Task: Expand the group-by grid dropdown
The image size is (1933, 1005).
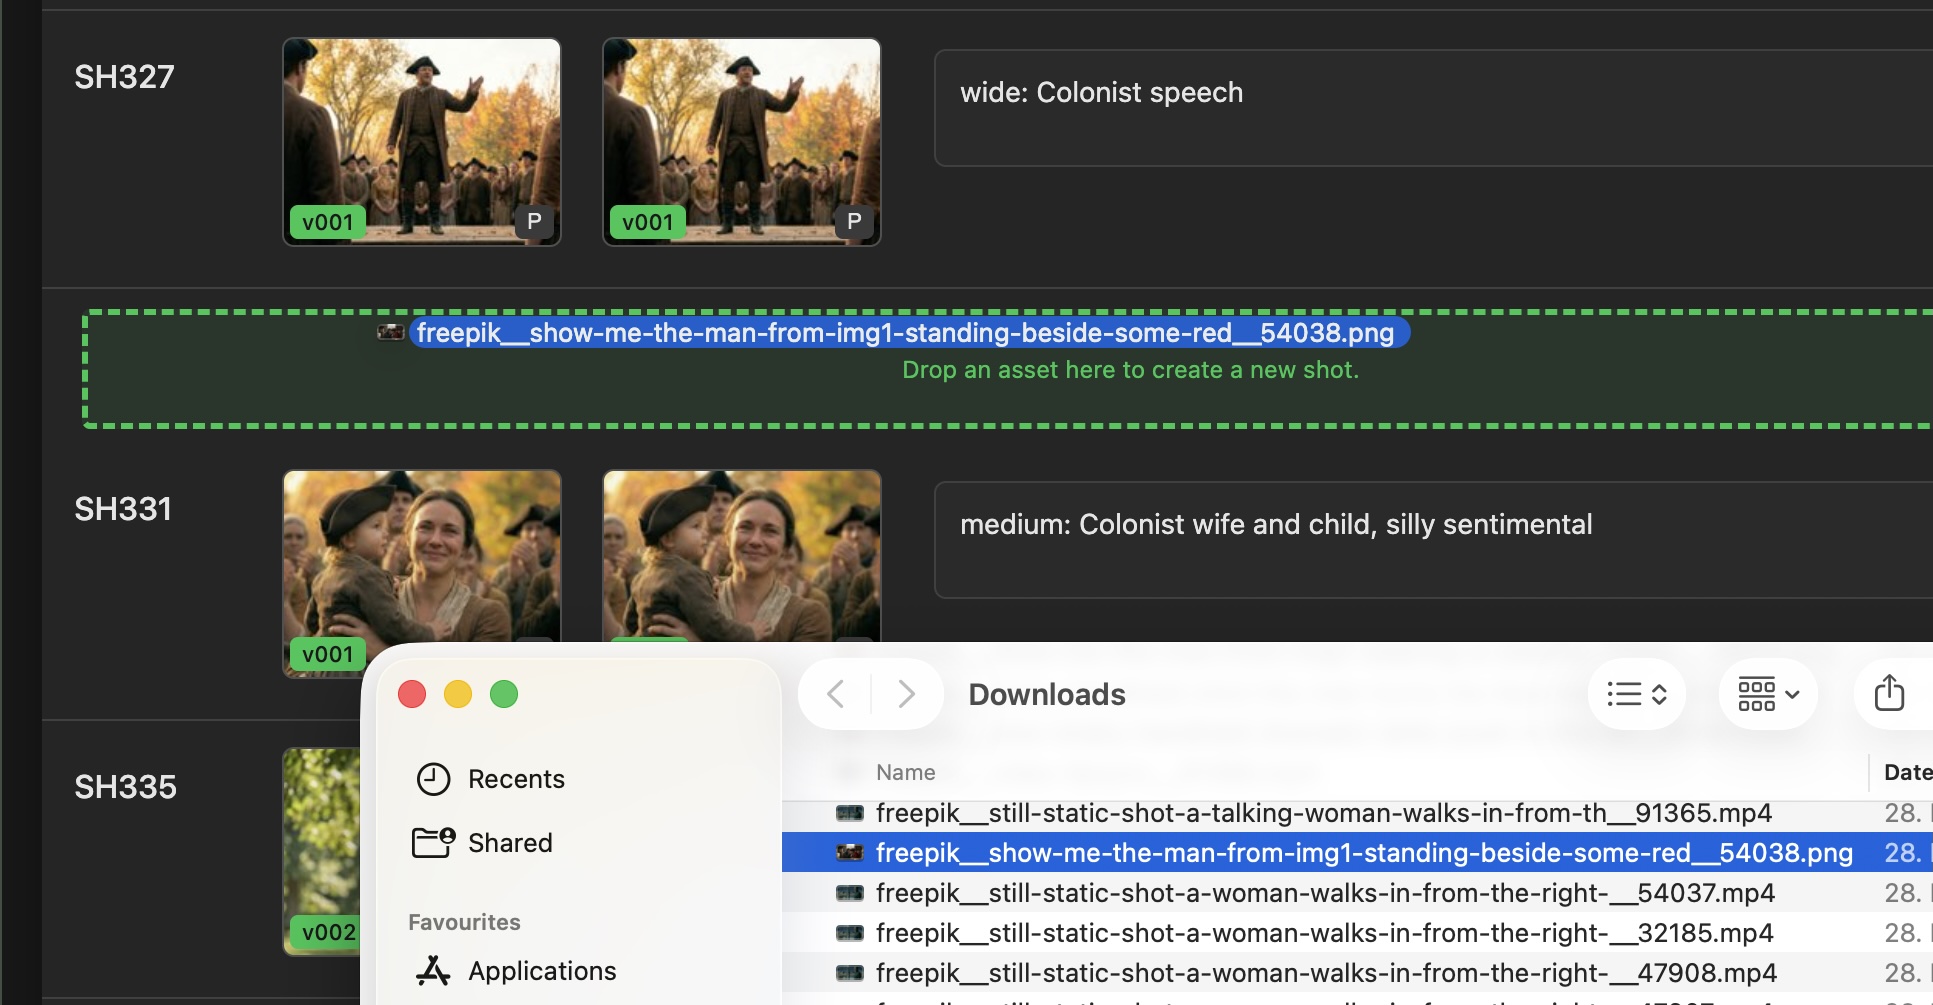Action: [1768, 693]
